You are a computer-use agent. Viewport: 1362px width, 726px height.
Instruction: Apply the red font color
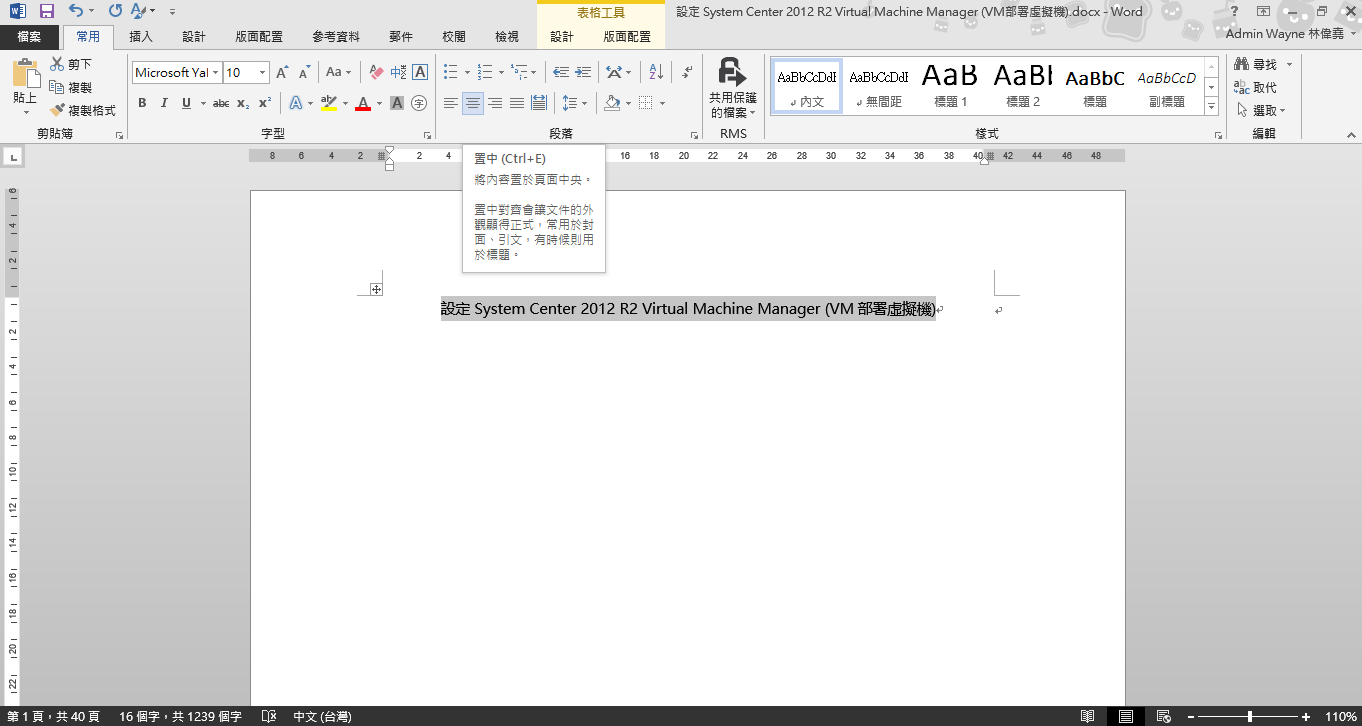coord(363,103)
